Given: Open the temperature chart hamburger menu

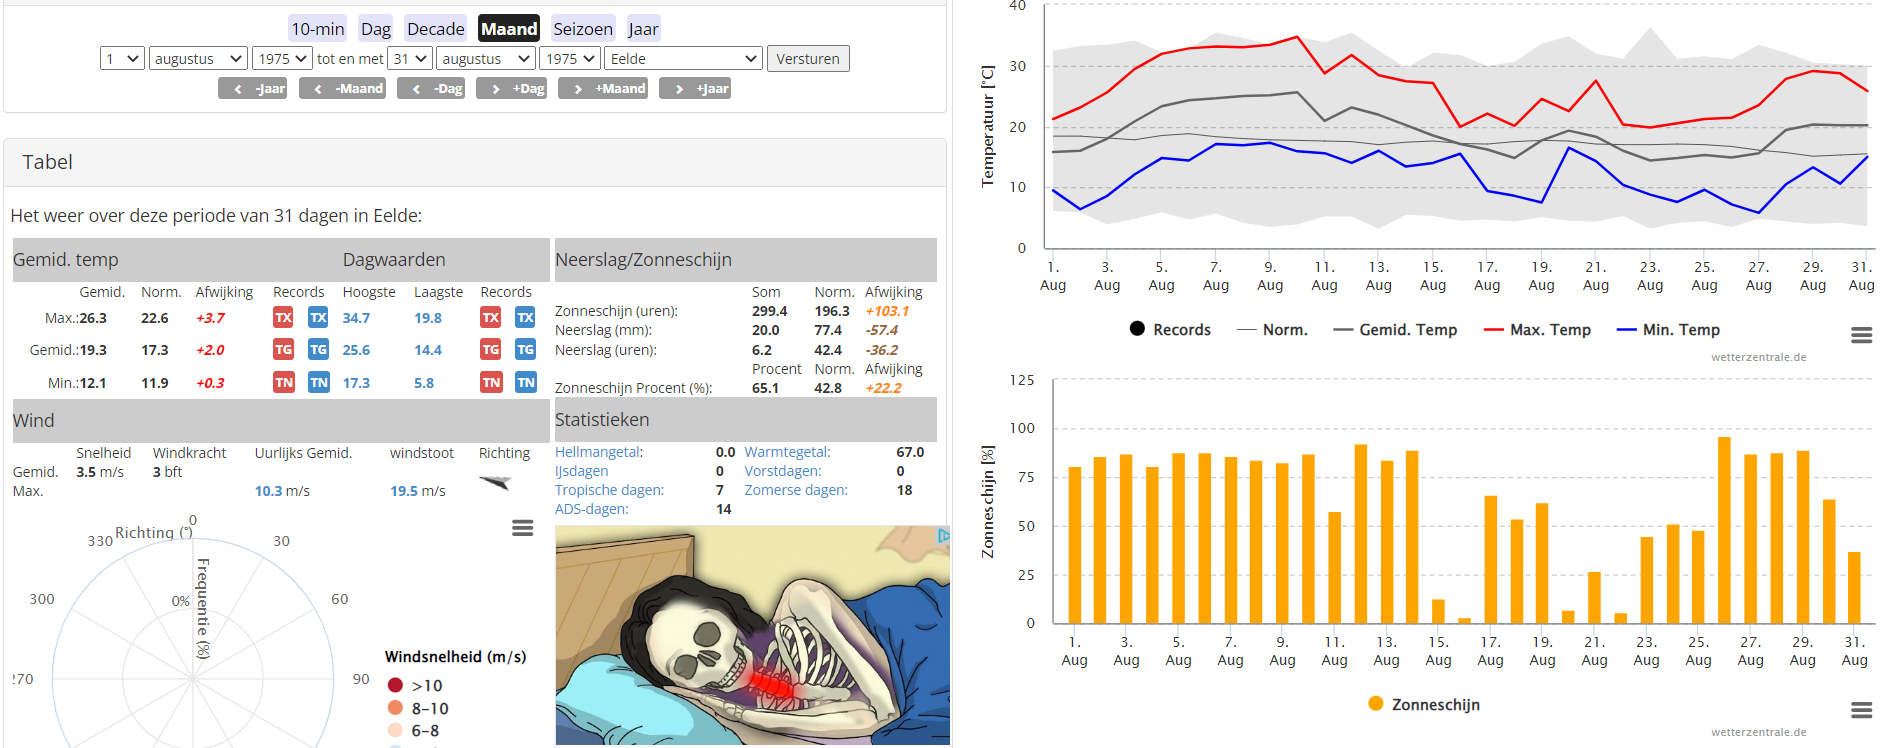Looking at the screenshot, I should 1861,336.
